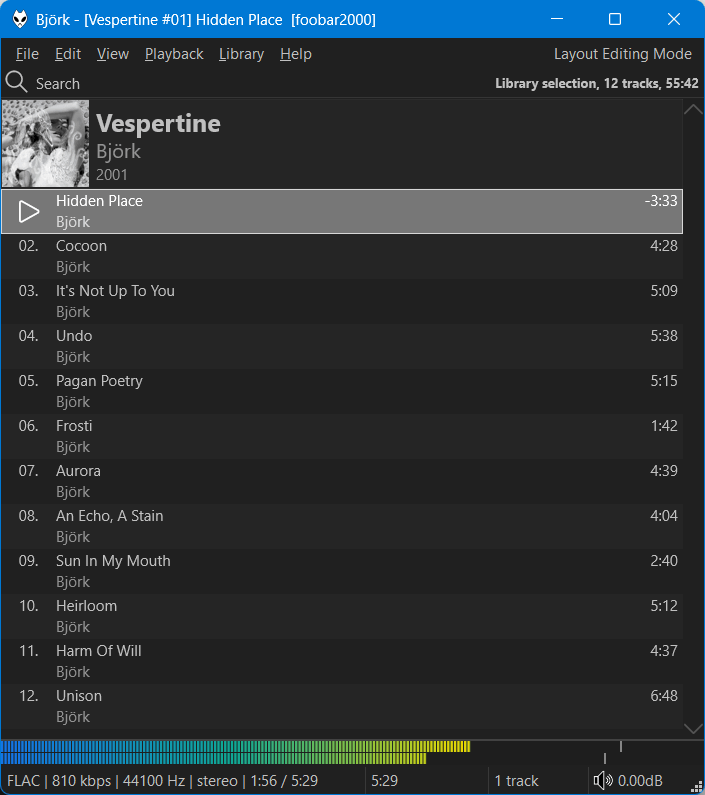Select the Unison track
The height and width of the screenshot is (795, 705).
[342, 706]
